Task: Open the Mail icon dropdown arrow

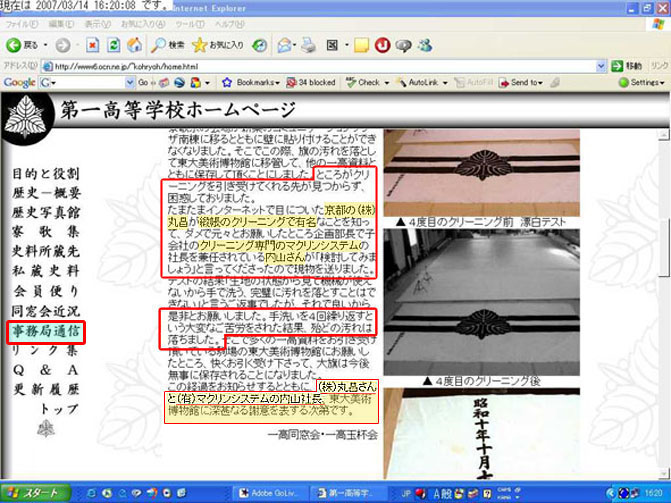Action: pyautogui.click(x=295, y=45)
